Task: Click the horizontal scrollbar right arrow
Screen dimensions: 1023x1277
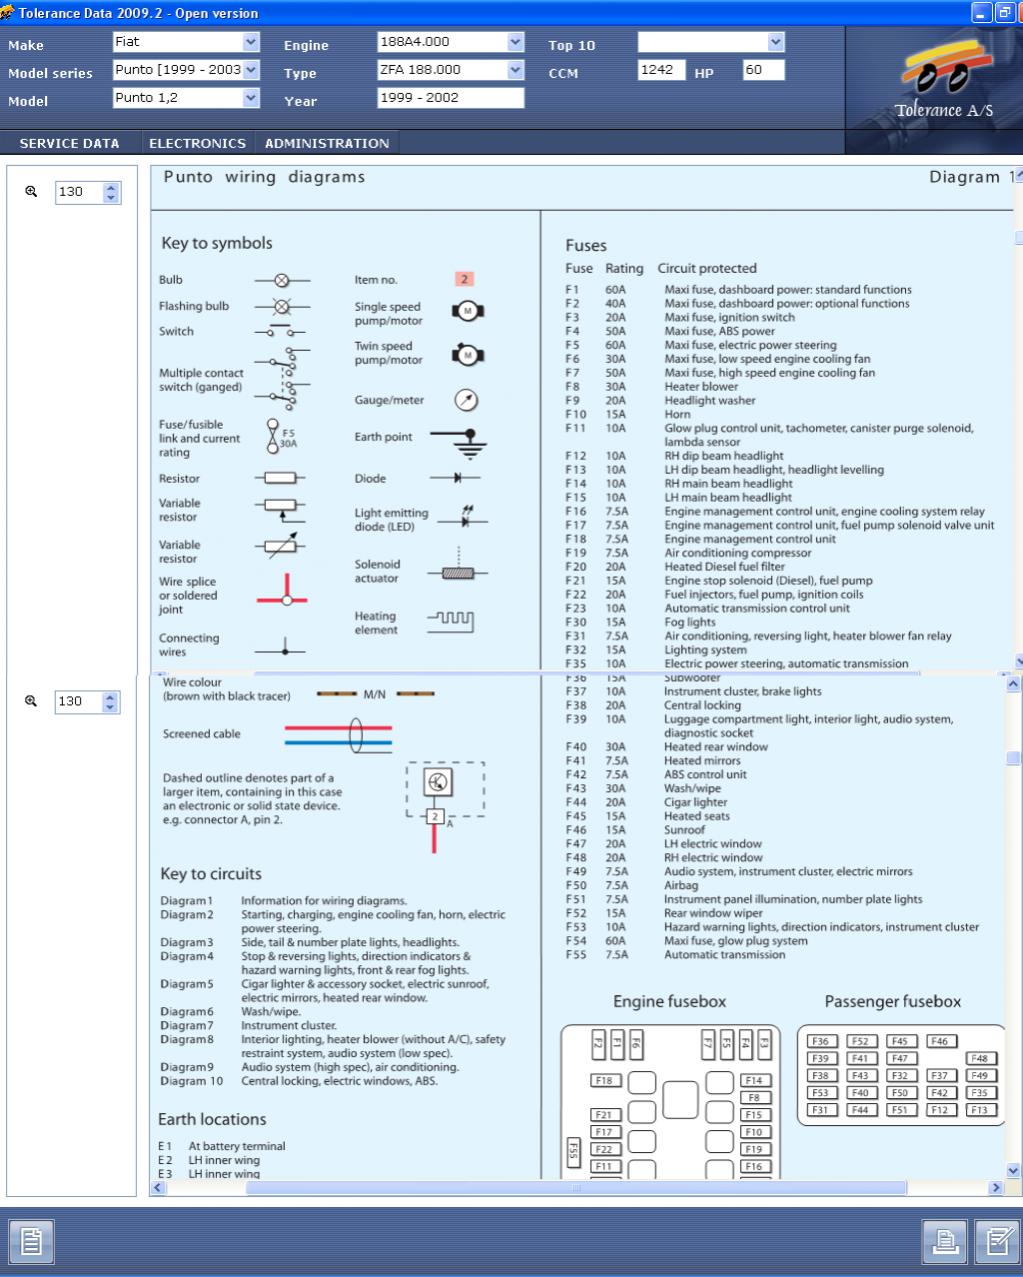Action: (x=995, y=1188)
